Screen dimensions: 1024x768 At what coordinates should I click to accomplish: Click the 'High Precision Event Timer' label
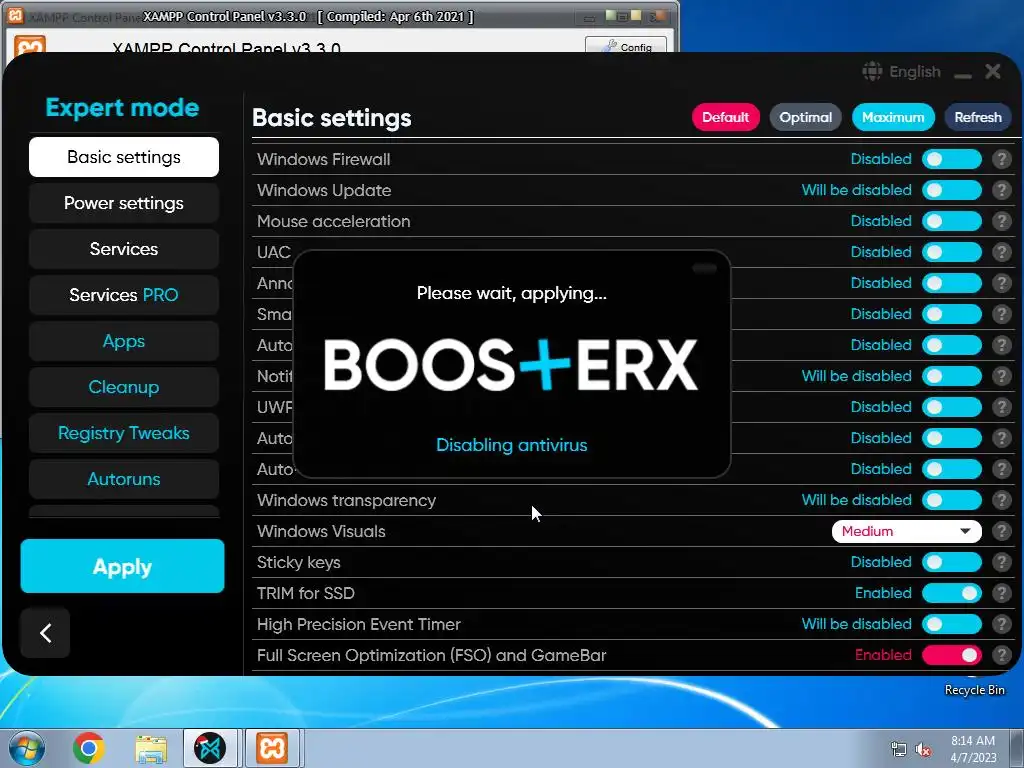click(x=359, y=624)
